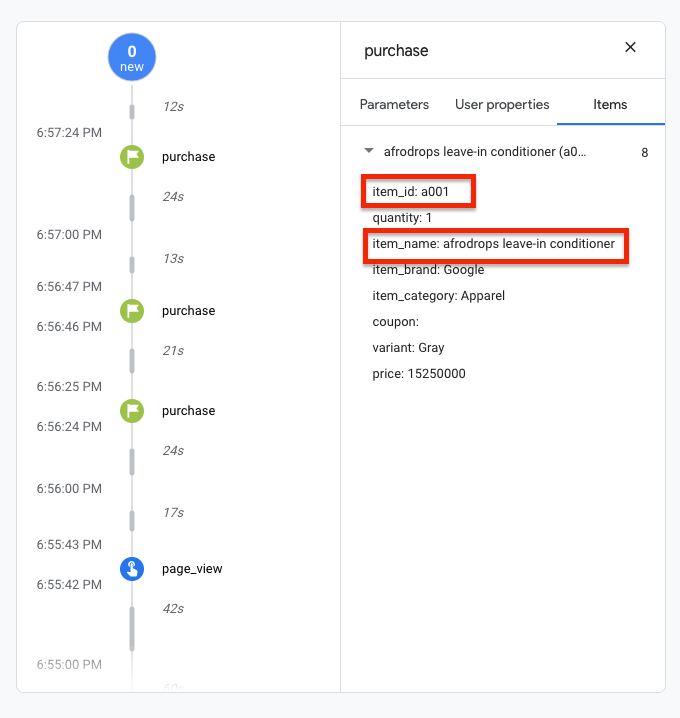Click the 6:55:42 PM timestamp
This screenshot has height=718, width=680.
(69, 585)
